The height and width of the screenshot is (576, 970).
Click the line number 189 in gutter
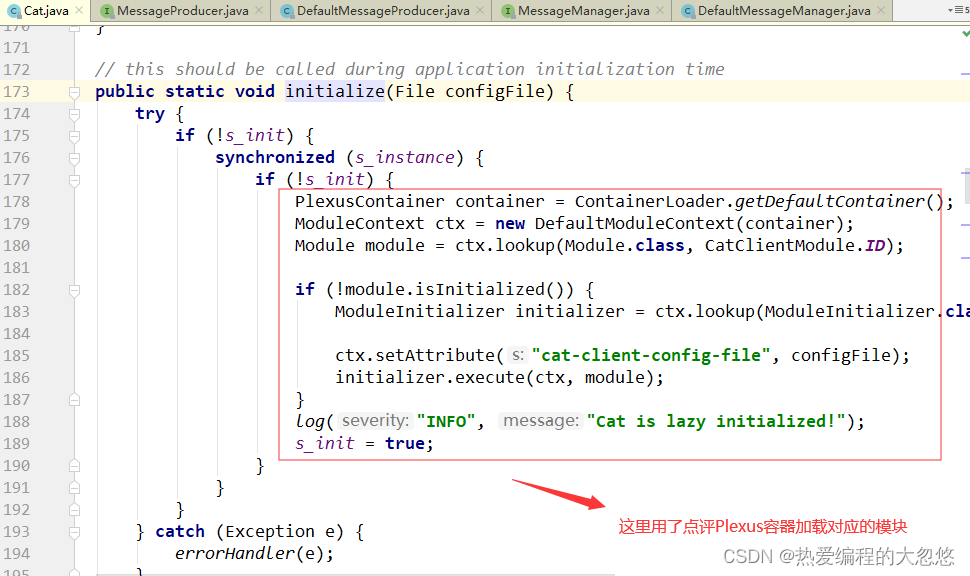(x=17, y=444)
